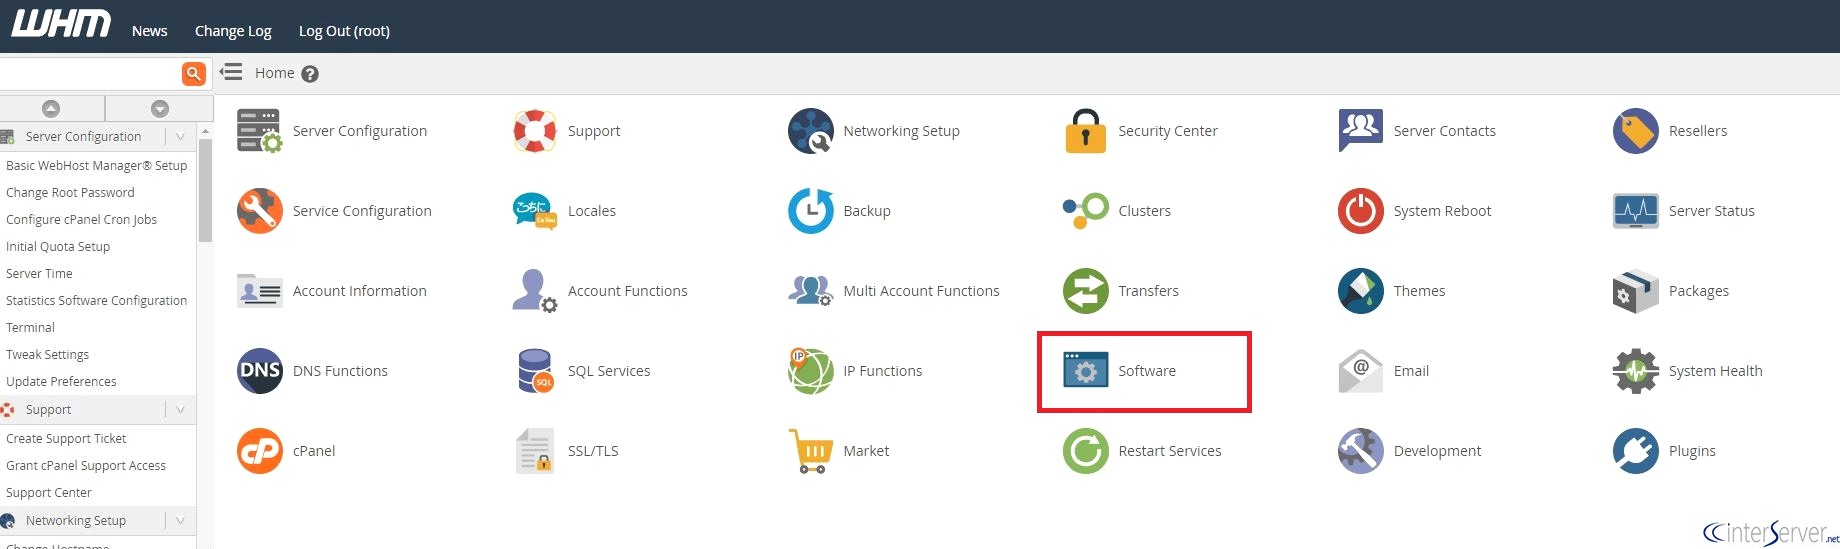Open Basic WebHost Manager Setup link
Image resolution: width=1840 pixels, height=549 pixels.
point(96,165)
